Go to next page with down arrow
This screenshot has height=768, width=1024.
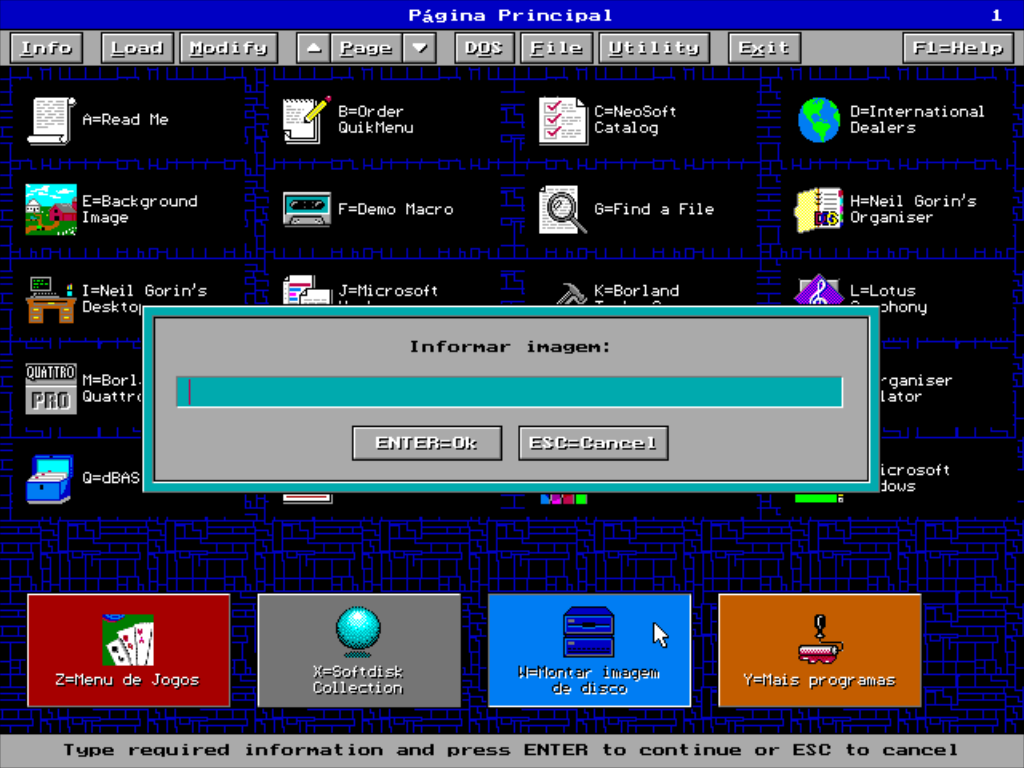click(419, 48)
